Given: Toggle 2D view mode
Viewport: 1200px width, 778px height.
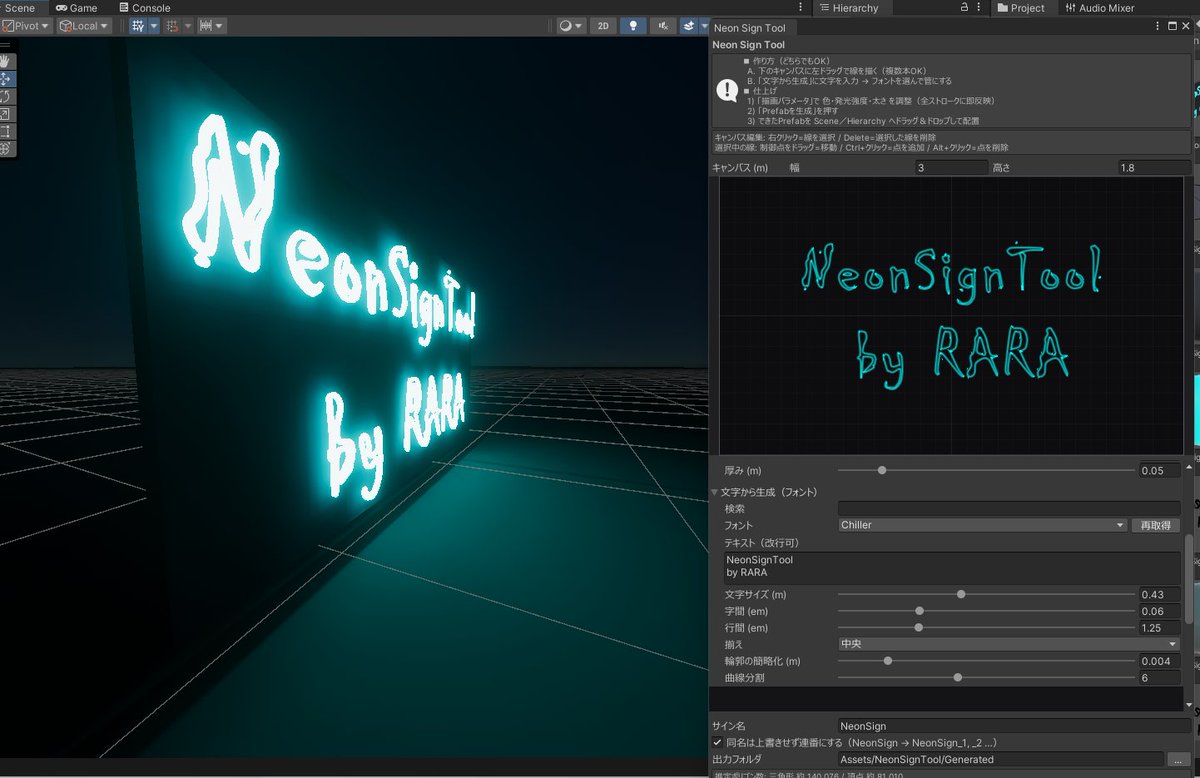Looking at the screenshot, I should click(602, 26).
